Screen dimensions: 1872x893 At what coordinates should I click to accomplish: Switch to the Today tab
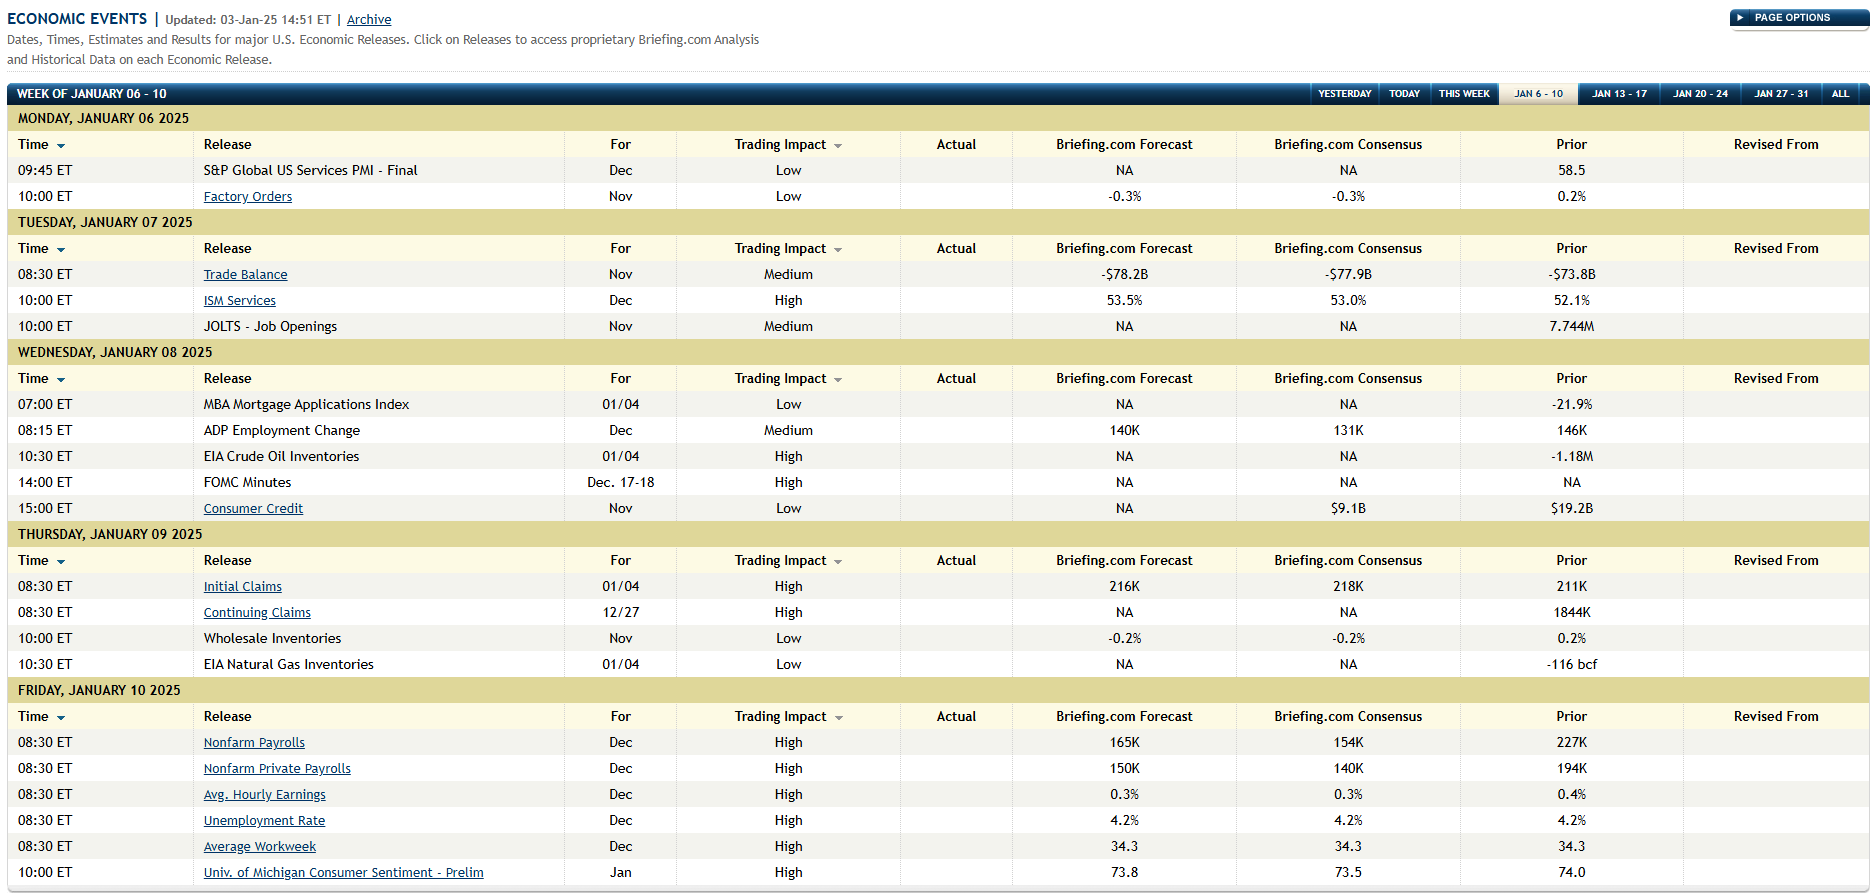tap(1404, 94)
